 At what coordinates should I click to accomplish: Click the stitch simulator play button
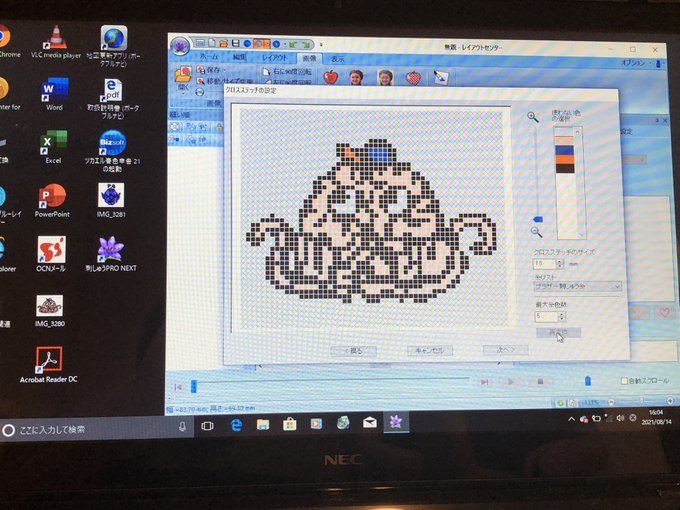pos(510,382)
